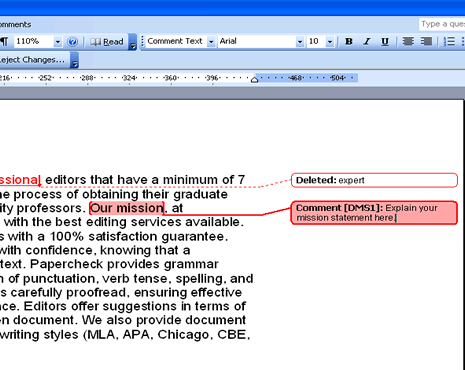Click the Comment Text style box
Image resolution: width=465 pixels, height=370 pixels.
[176, 41]
